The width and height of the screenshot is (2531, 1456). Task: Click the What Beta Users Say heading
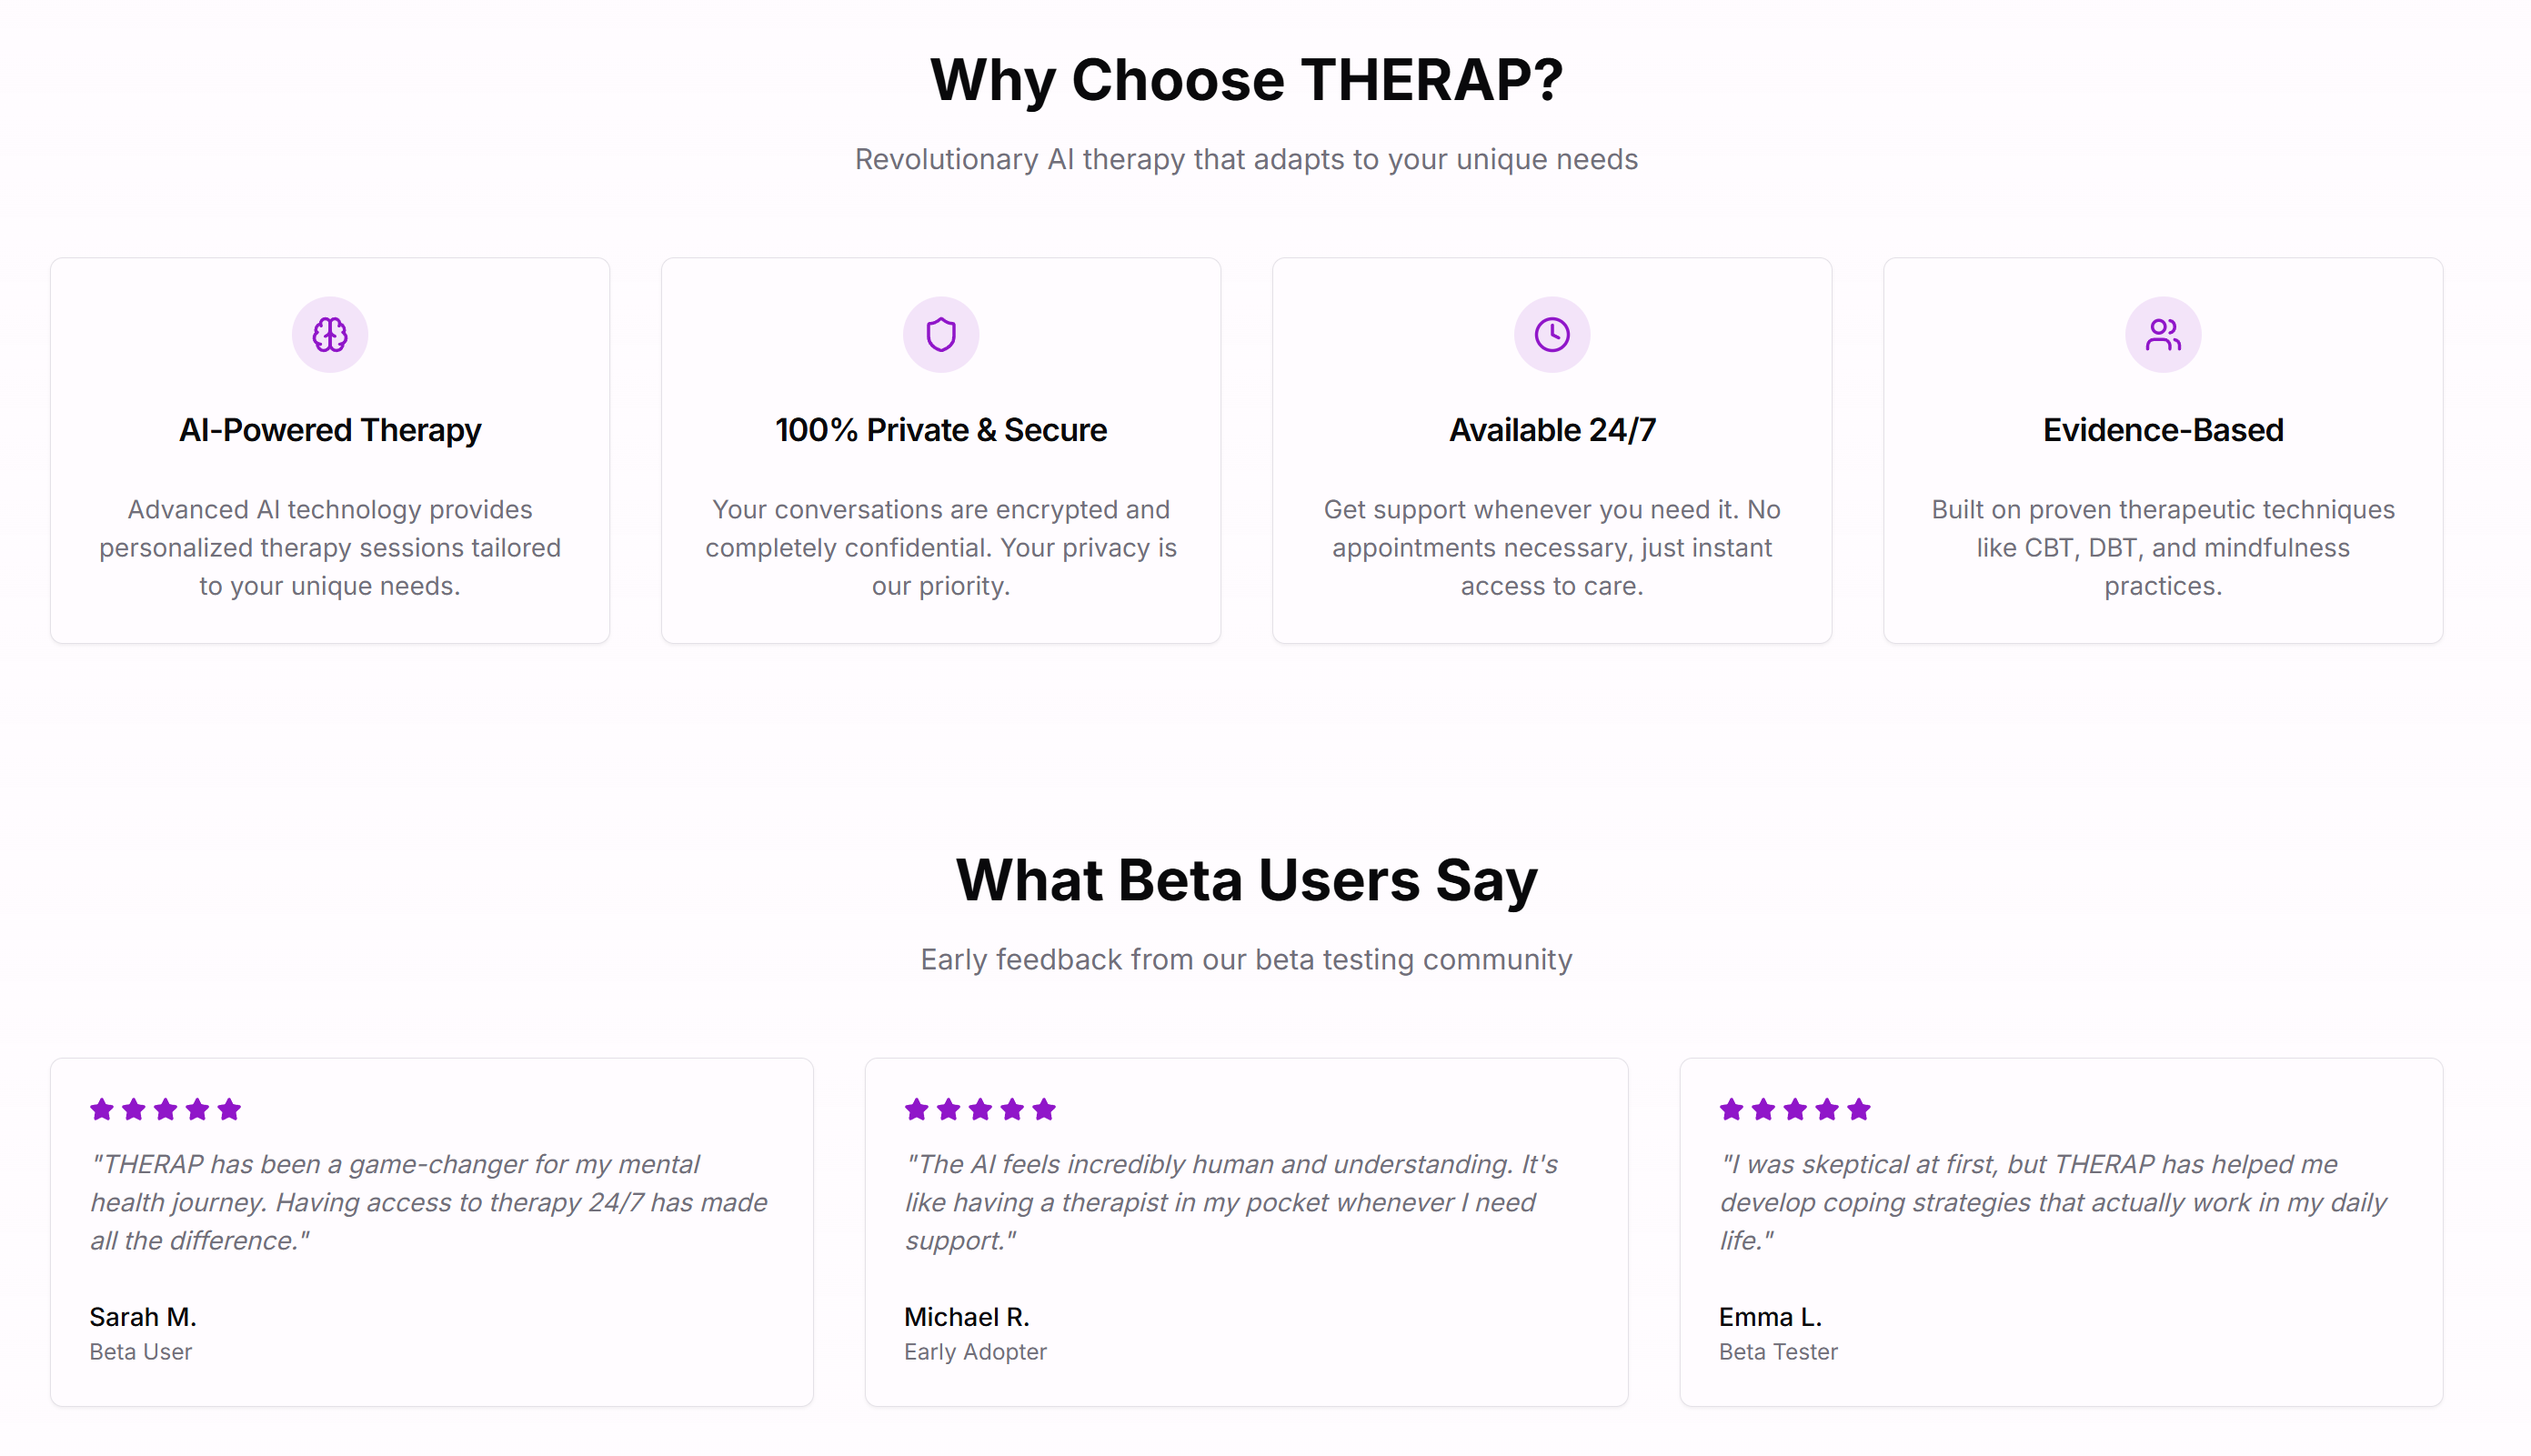[1246, 879]
